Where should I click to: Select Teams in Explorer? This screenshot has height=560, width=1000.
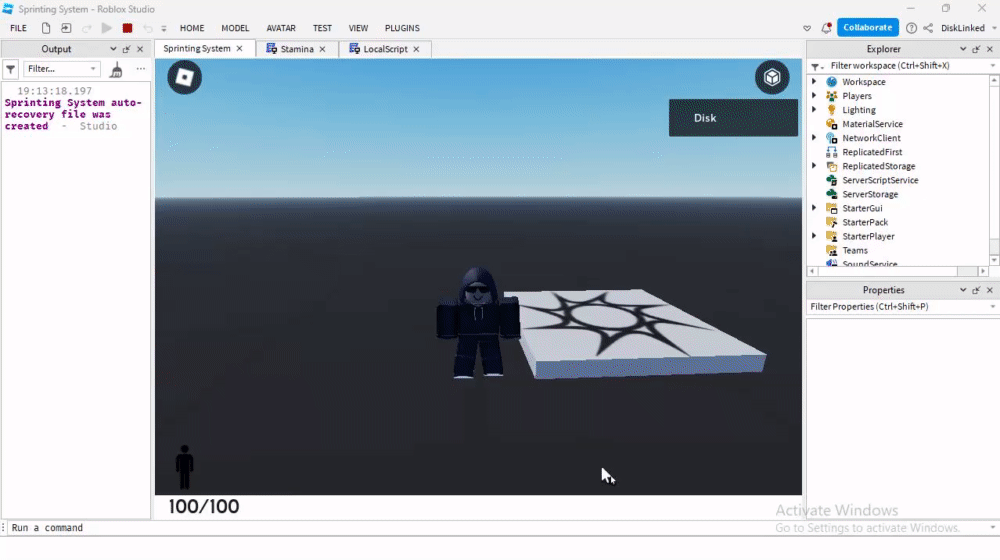[855, 250]
